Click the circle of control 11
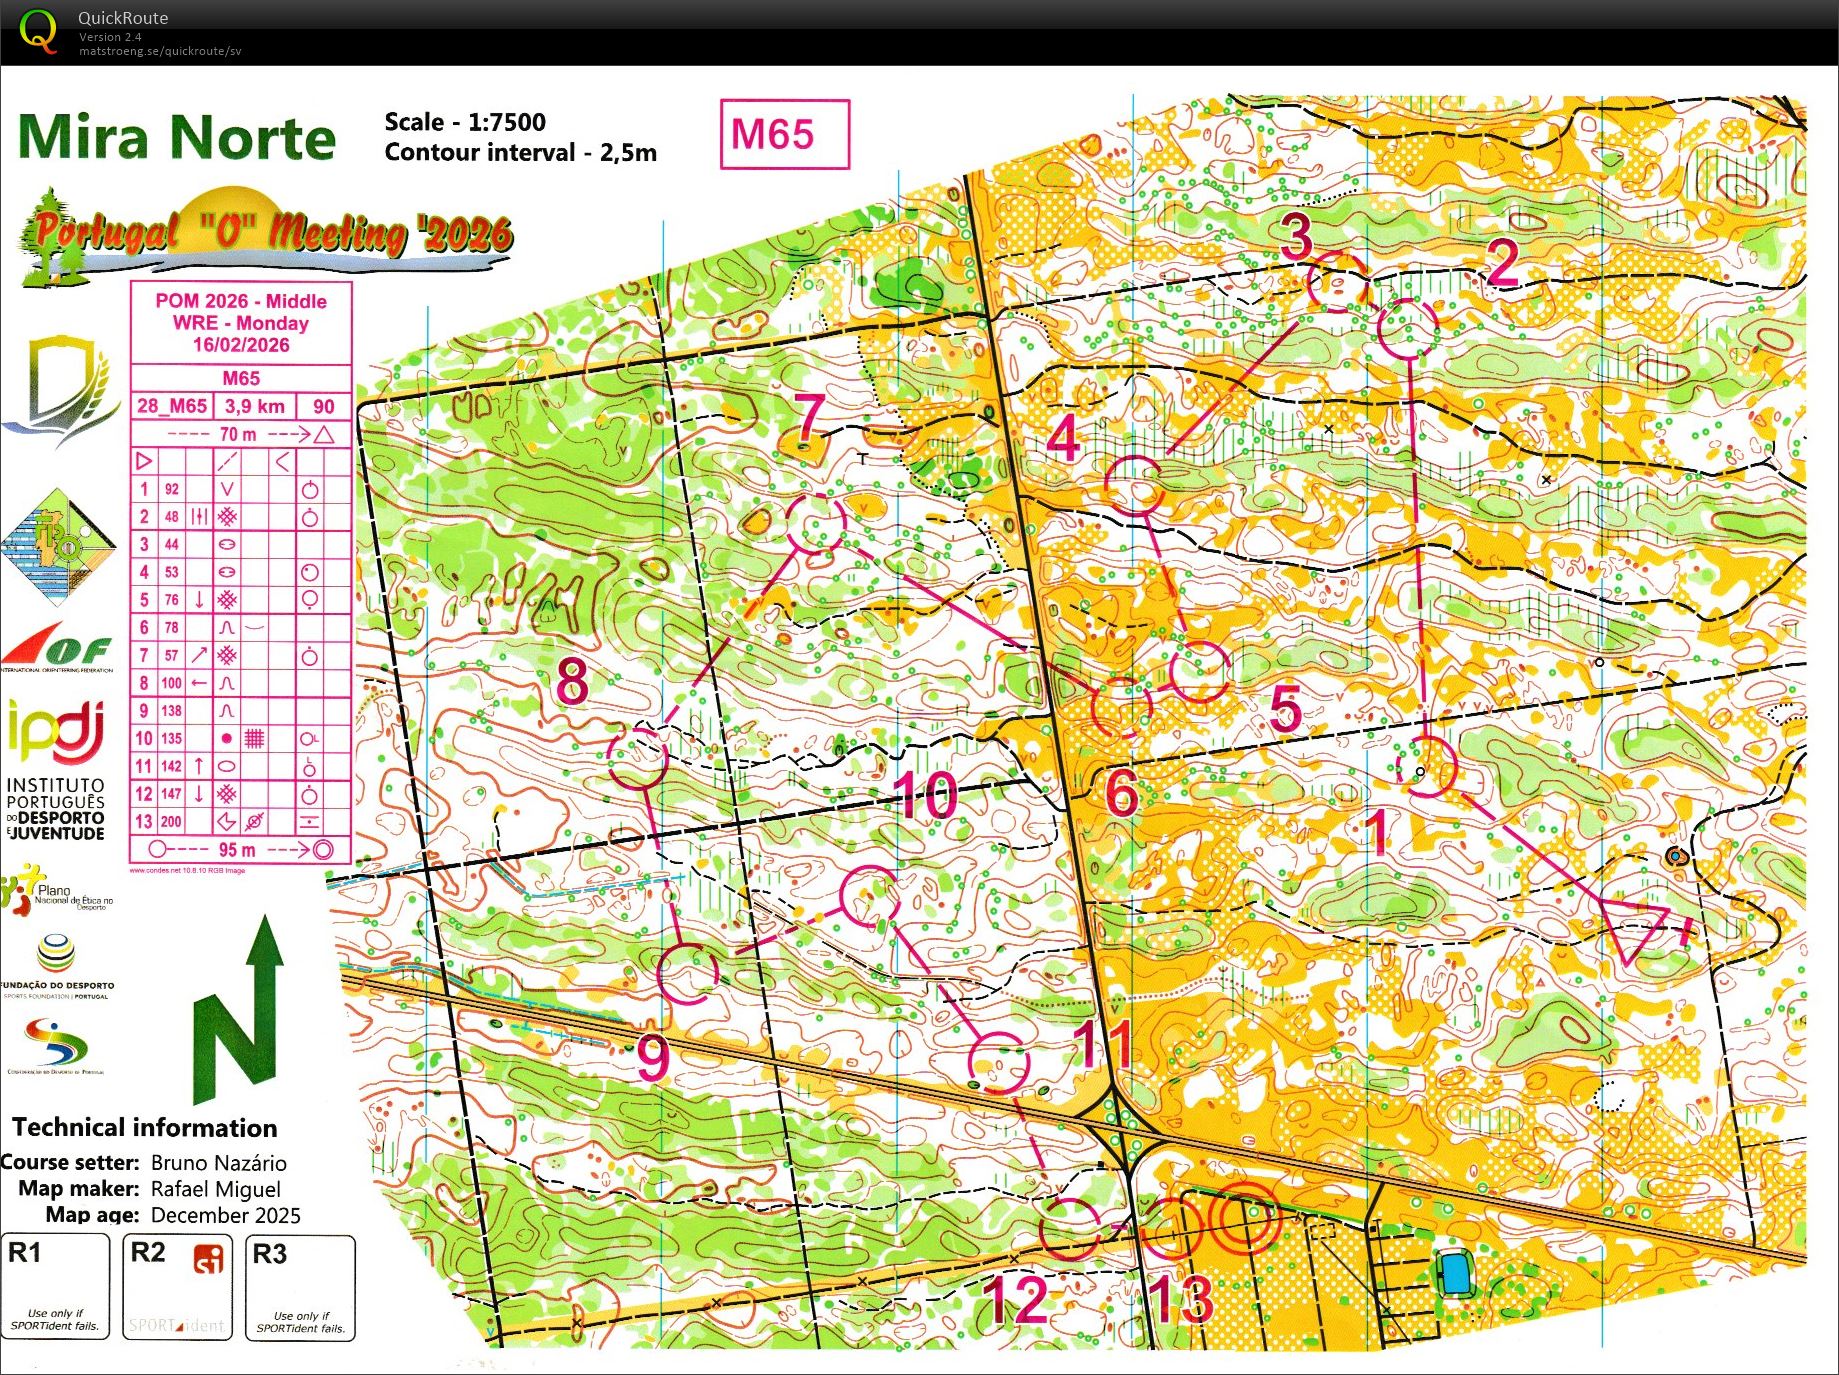1839x1375 pixels. tap(998, 1062)
